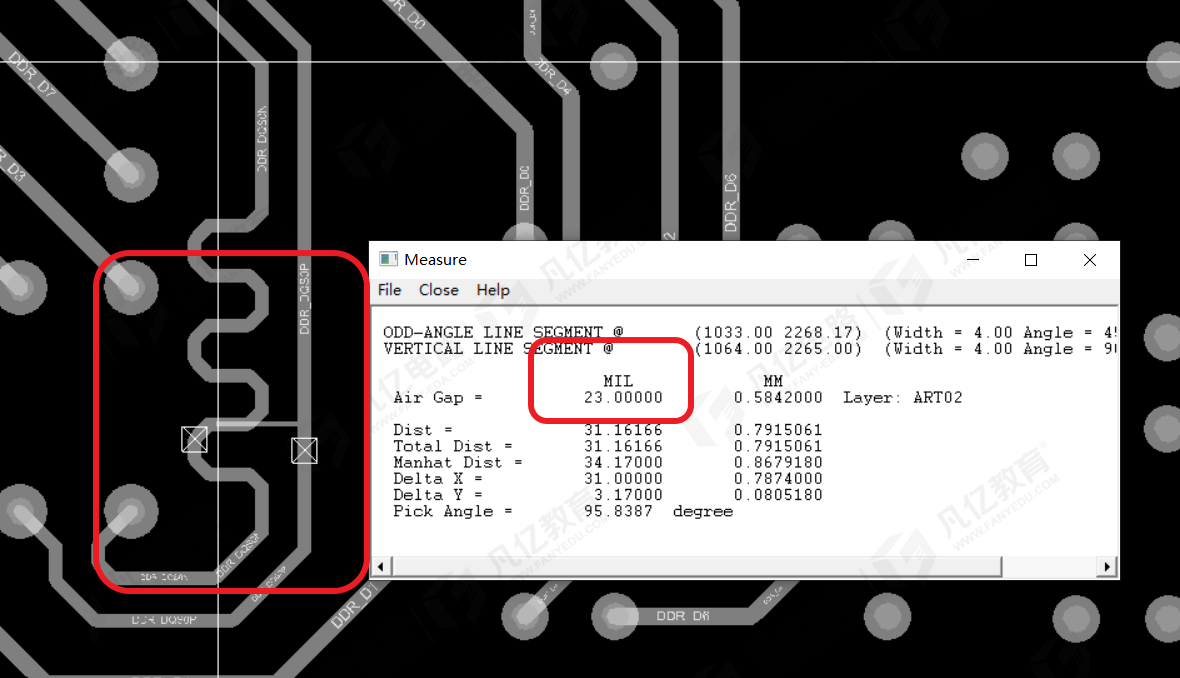The width and height of the screenshot is (1180, 678).
Task: Click the MM column header
Action: (x=773, y=381)
